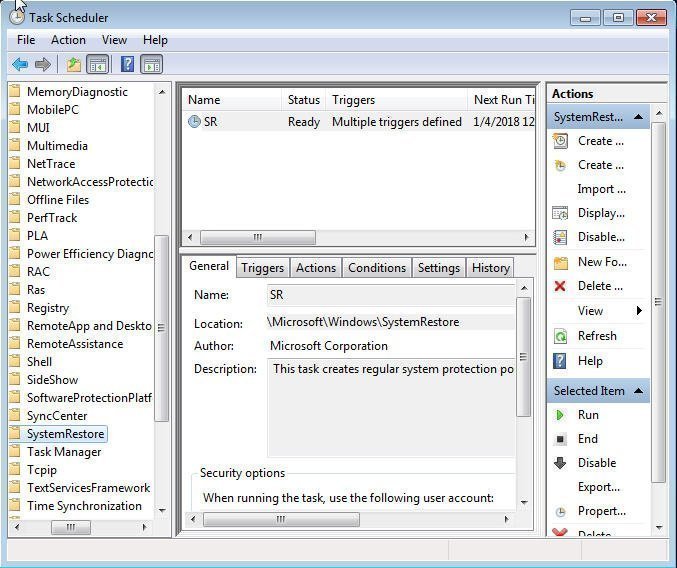This screenshot has height=568, width=677.
Task: Open the History tab
Action: (x=490, y=268)
